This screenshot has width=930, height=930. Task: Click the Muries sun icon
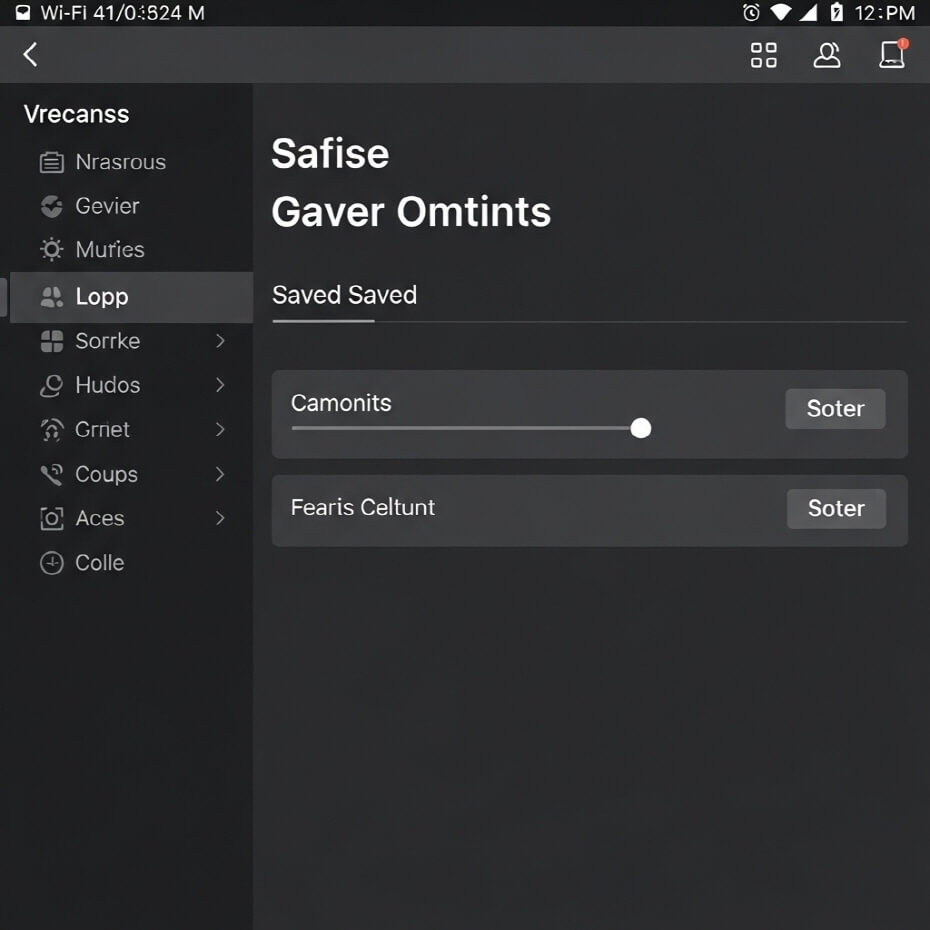pos(51,250)
